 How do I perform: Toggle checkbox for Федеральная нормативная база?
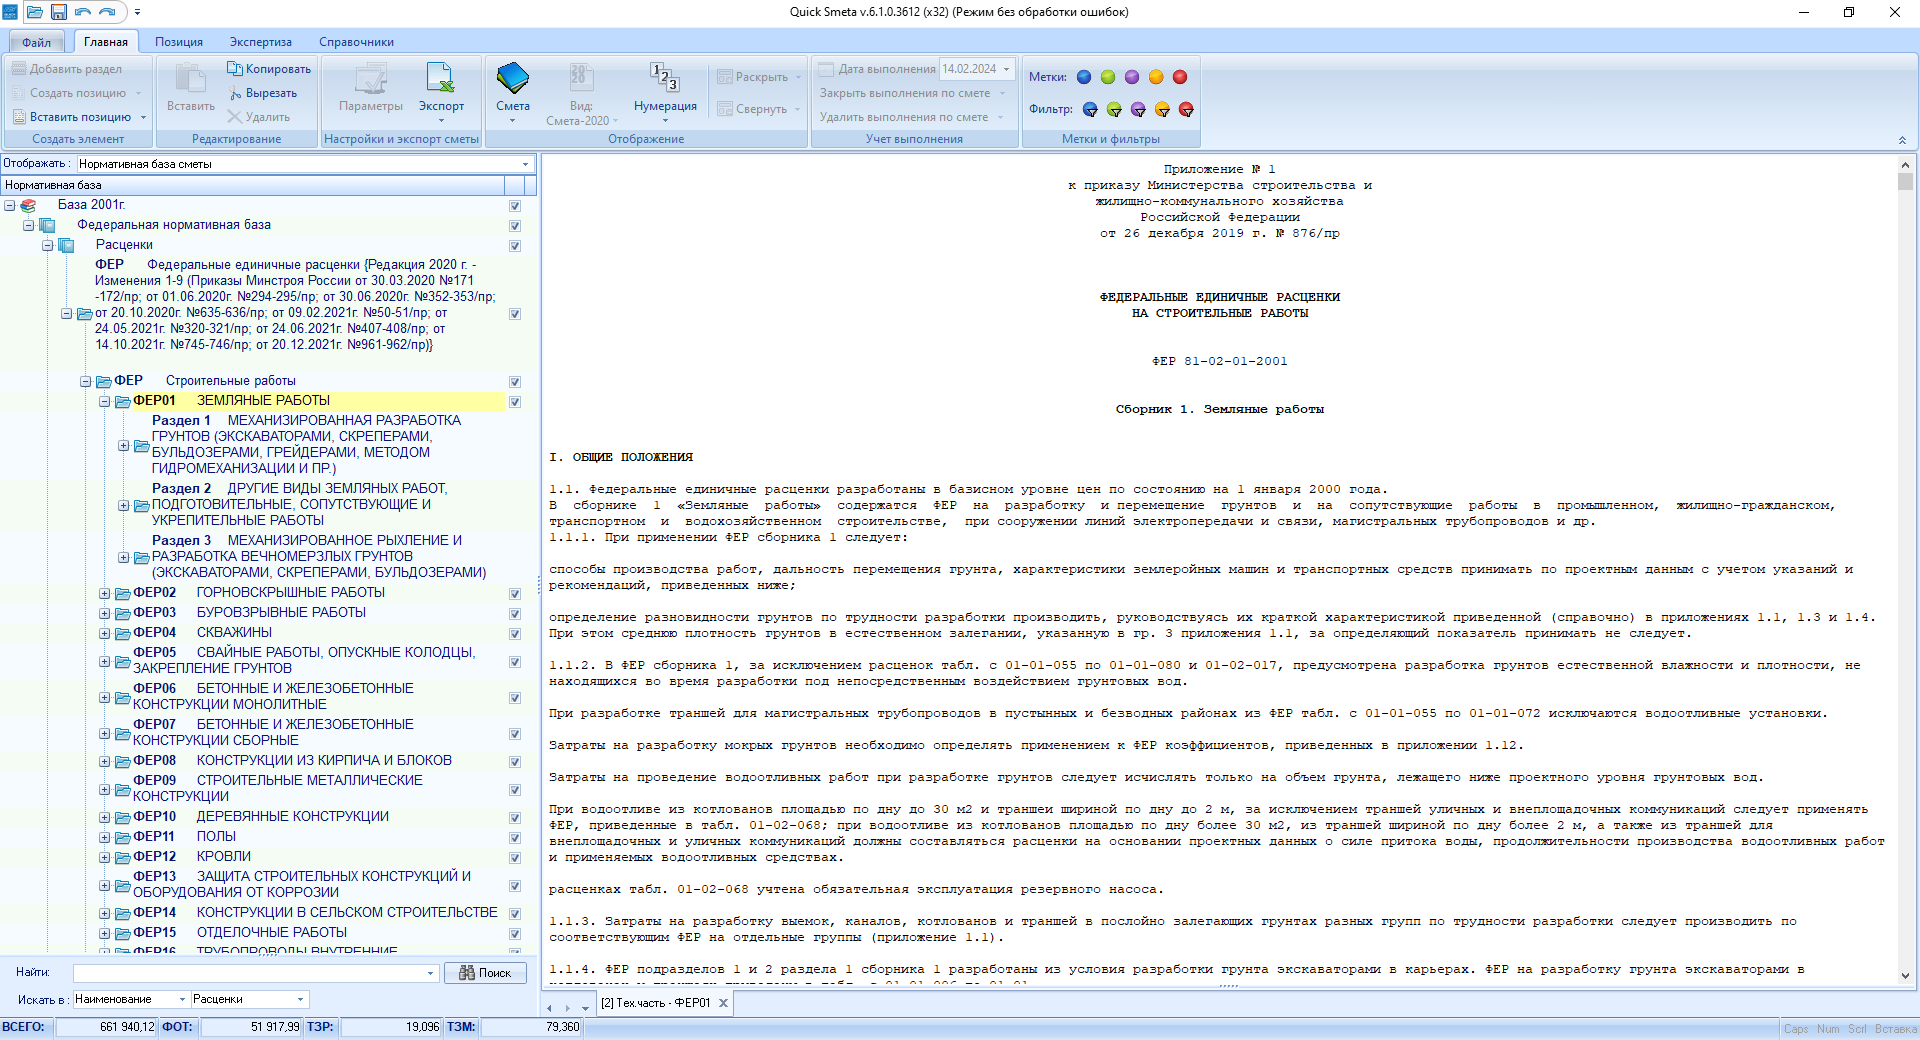click(515, 226)
